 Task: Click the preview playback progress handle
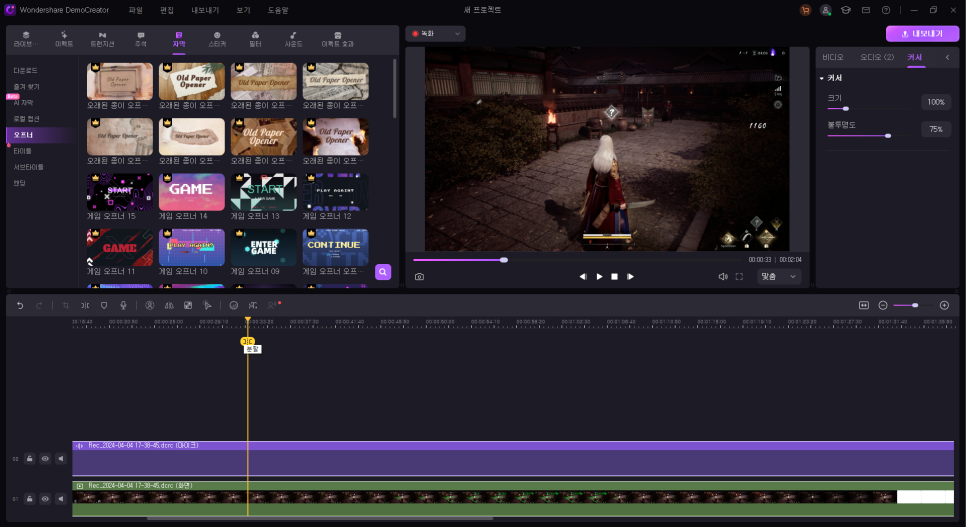click(x=504, y=260)
